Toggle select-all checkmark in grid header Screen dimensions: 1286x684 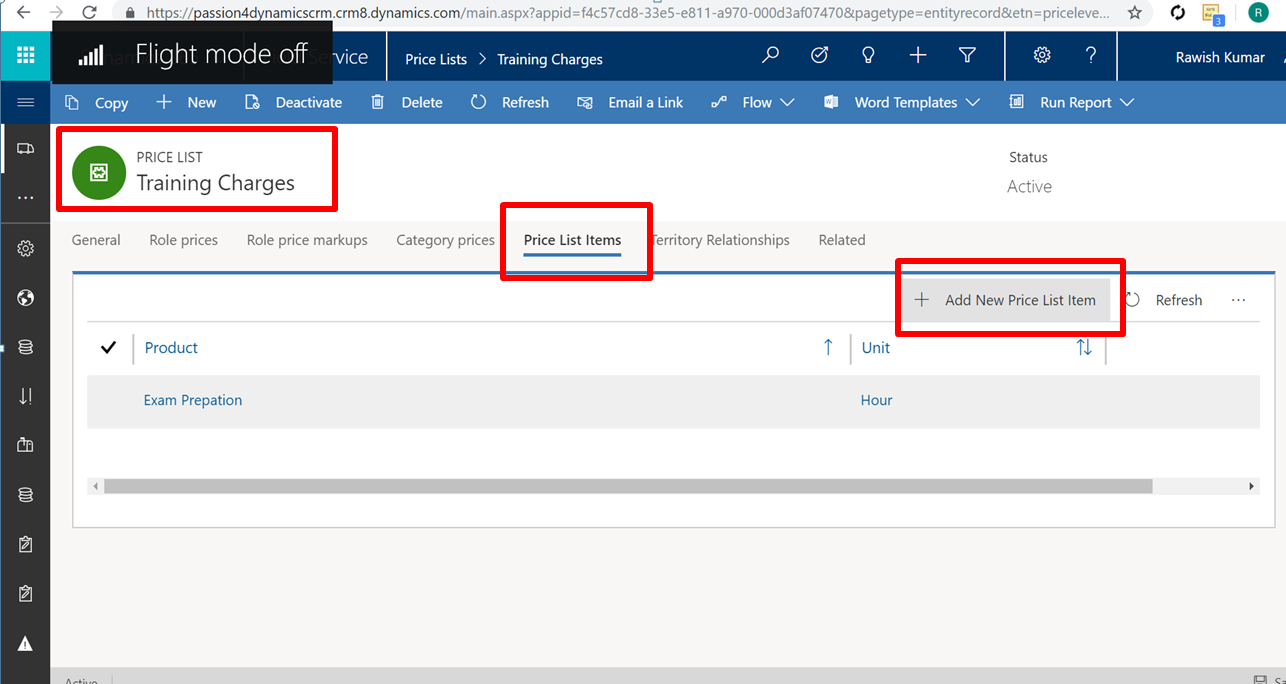coord(110,347)
